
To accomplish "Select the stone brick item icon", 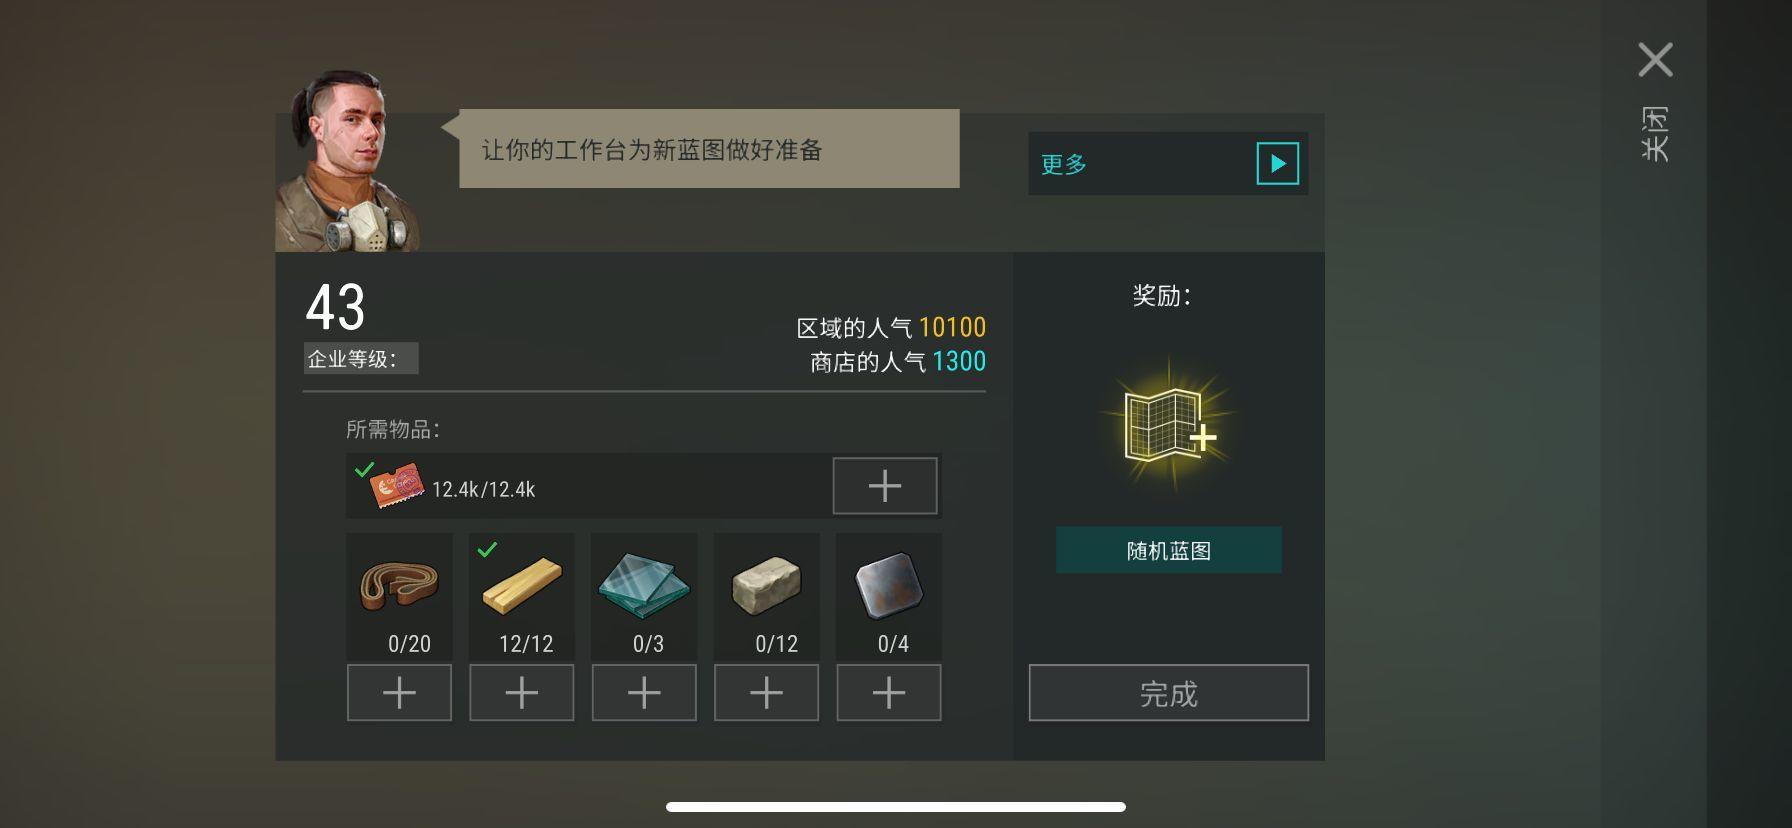I will tap(766, 586).
